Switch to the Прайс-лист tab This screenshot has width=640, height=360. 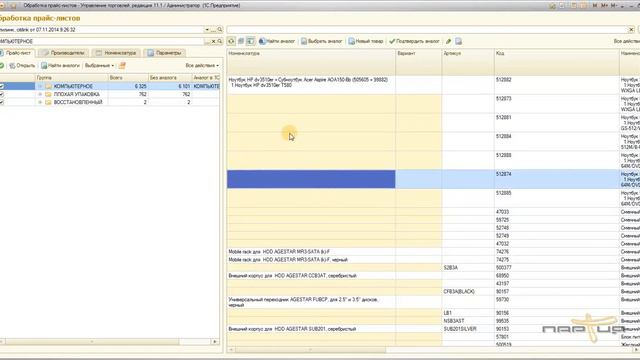tap(16, 53)
